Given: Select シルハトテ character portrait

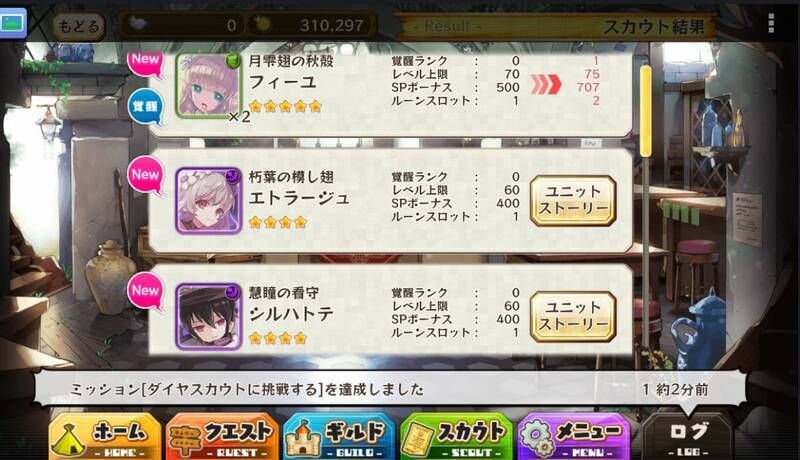Looking at the screenshot, I should 208,317.
